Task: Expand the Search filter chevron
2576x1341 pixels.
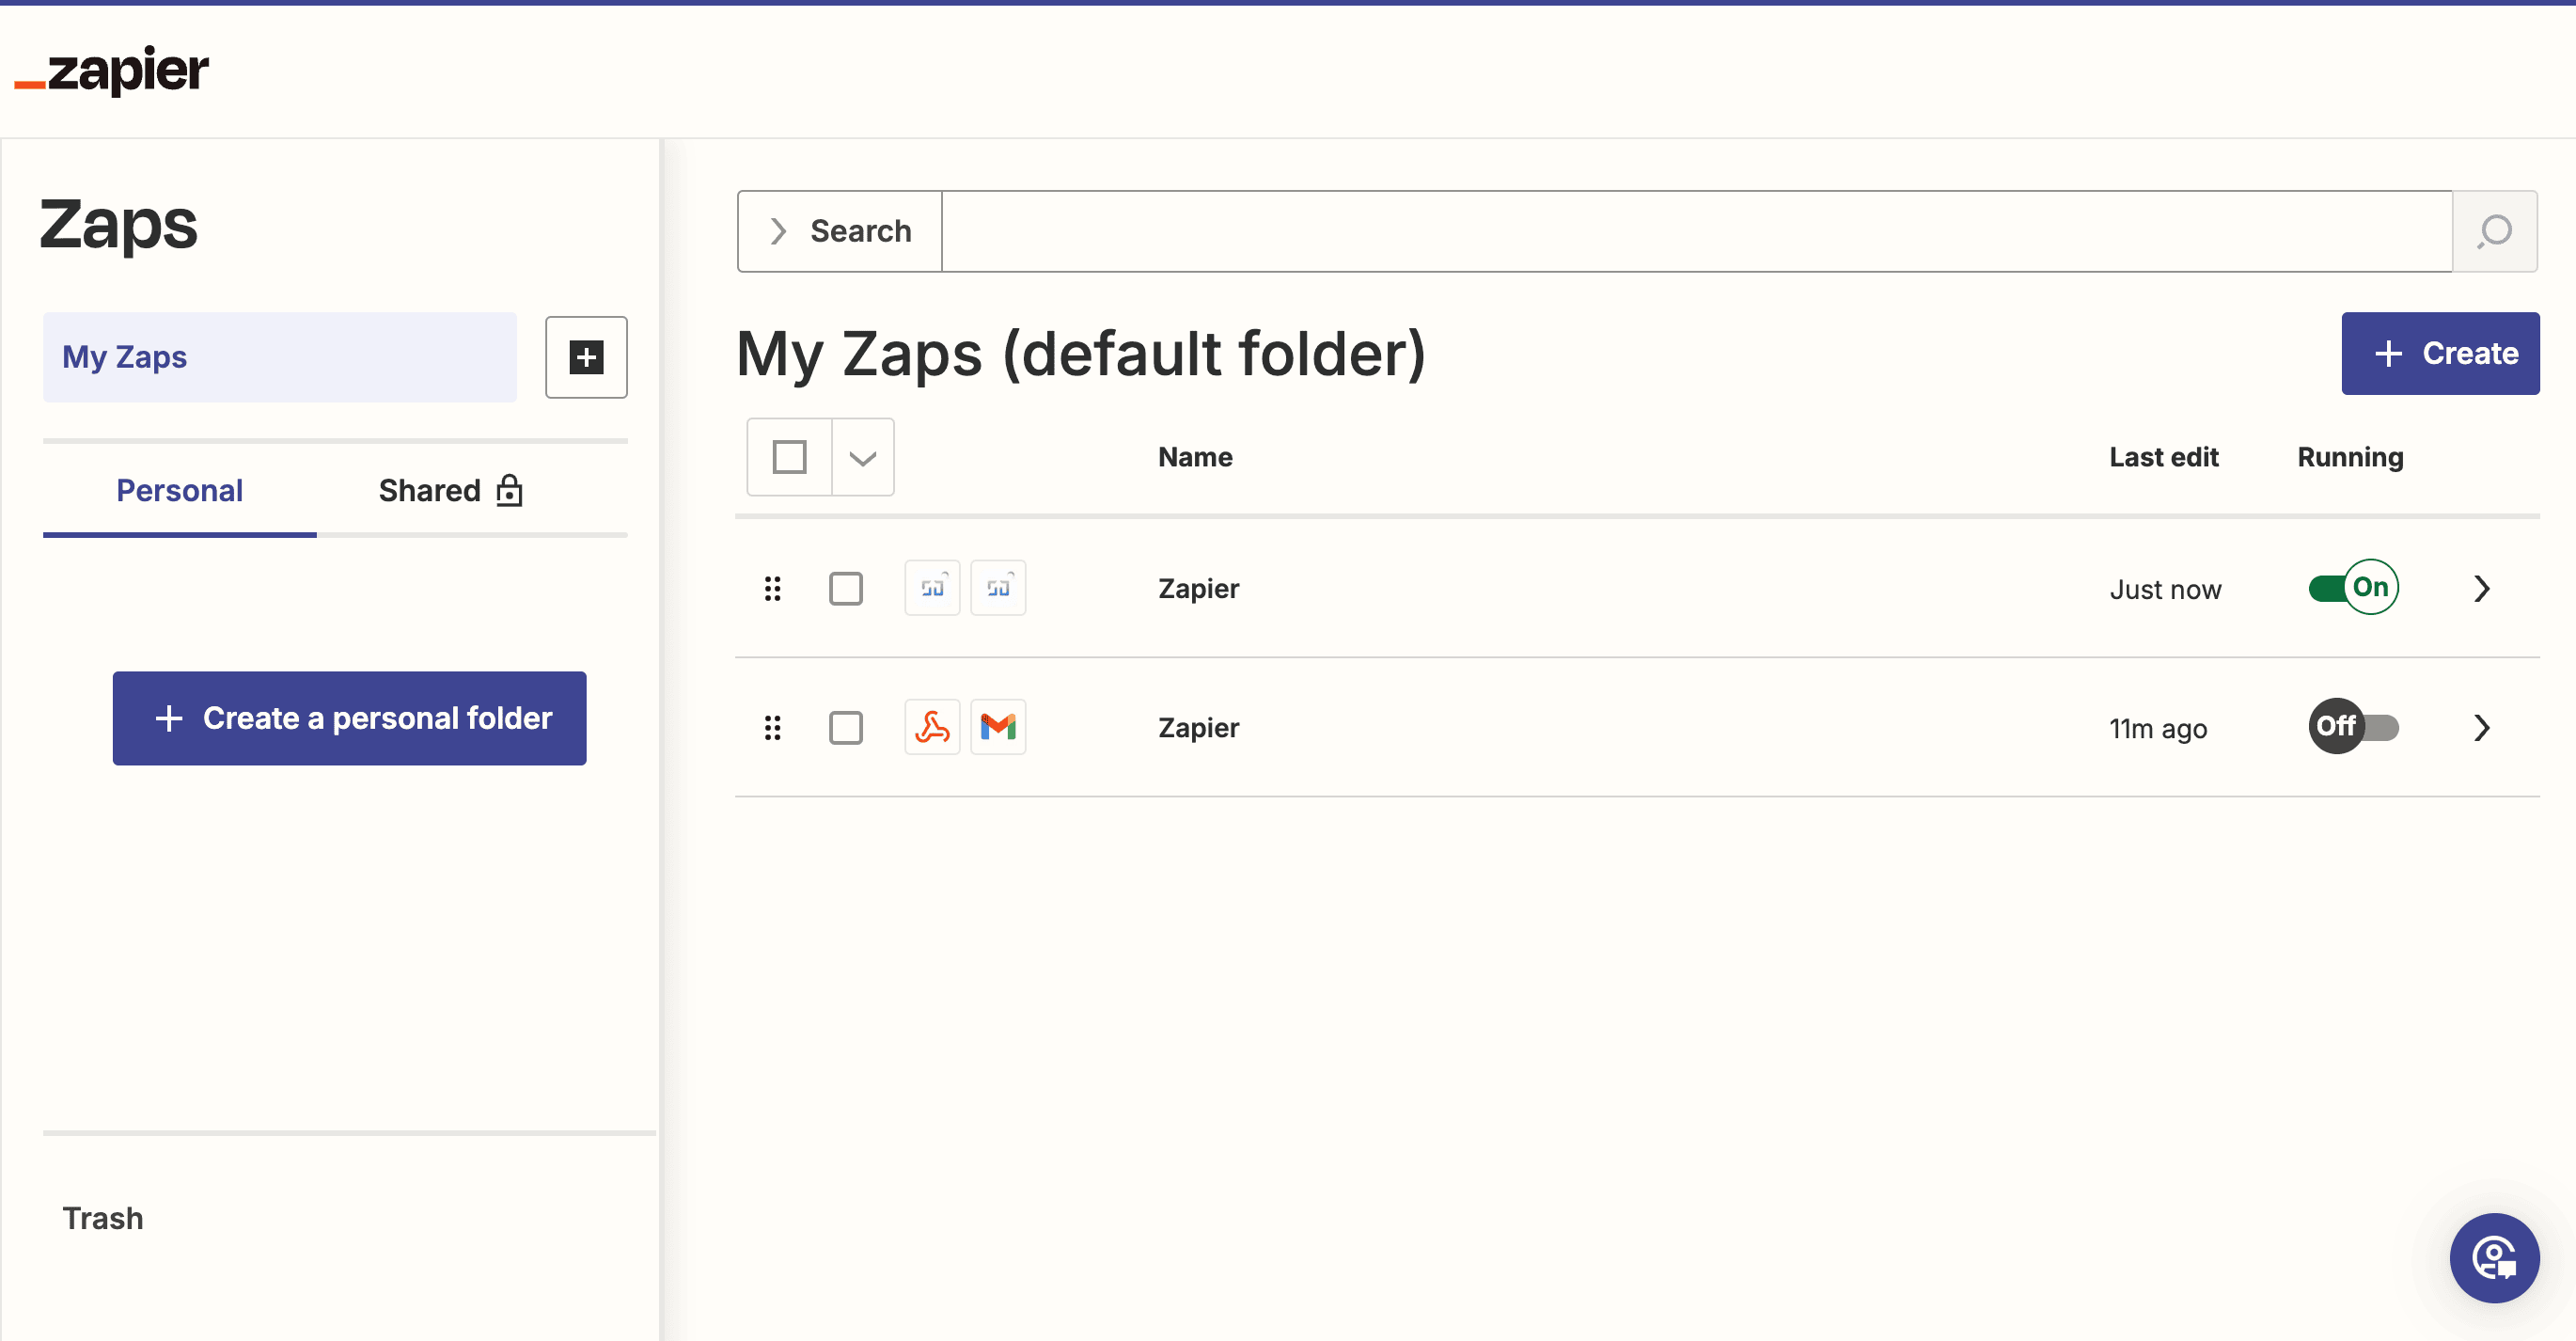Action: 778,231
